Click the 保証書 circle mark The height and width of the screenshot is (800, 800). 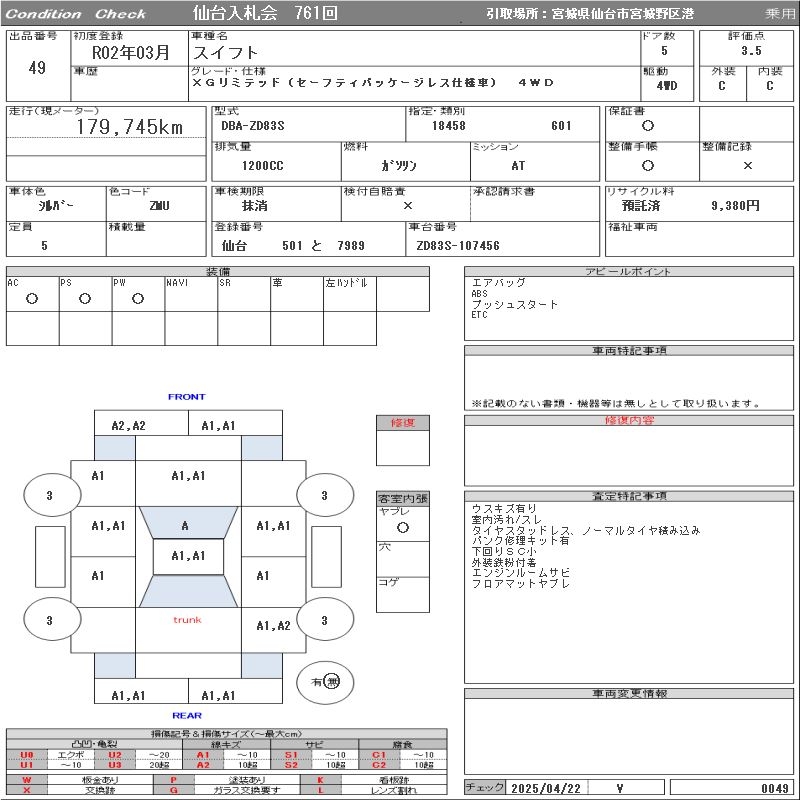click(x=648, y=126)
